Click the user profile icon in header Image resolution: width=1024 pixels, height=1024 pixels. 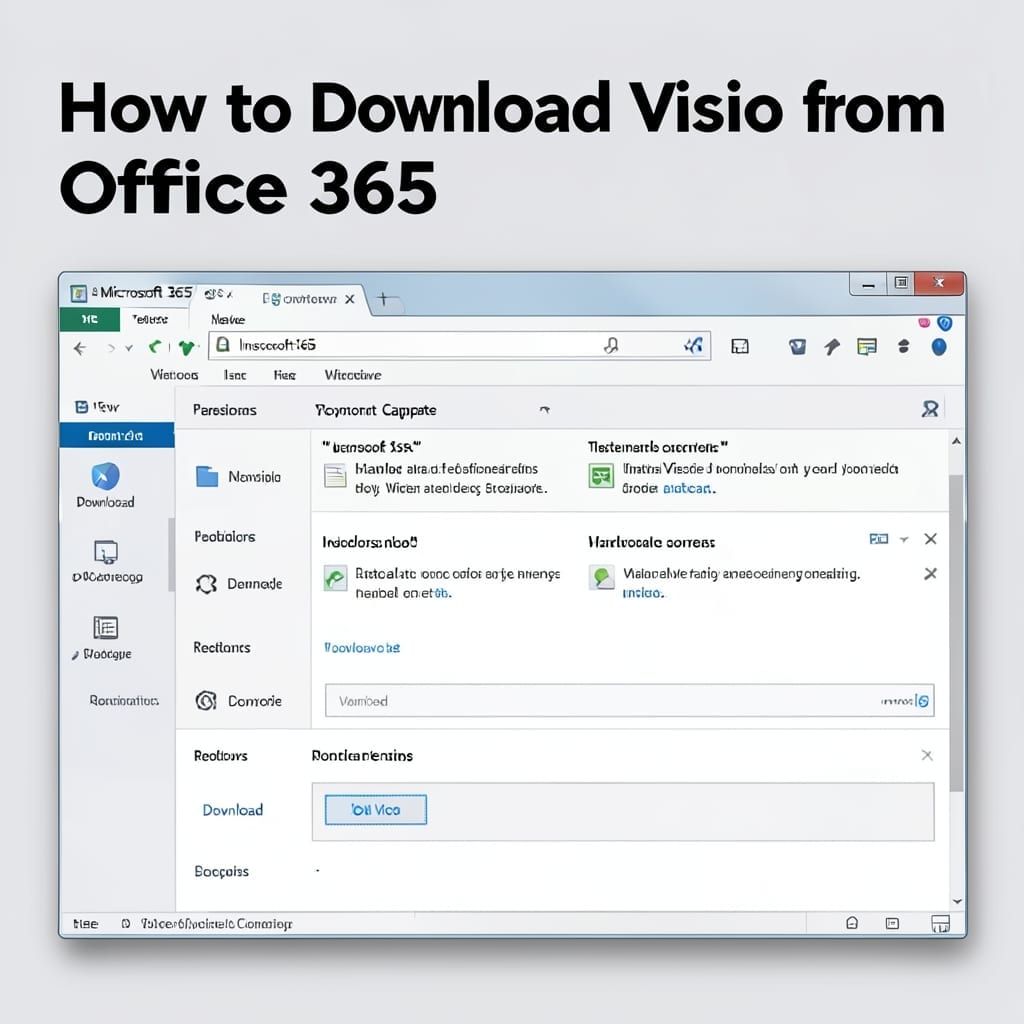[x=930, y=409]
